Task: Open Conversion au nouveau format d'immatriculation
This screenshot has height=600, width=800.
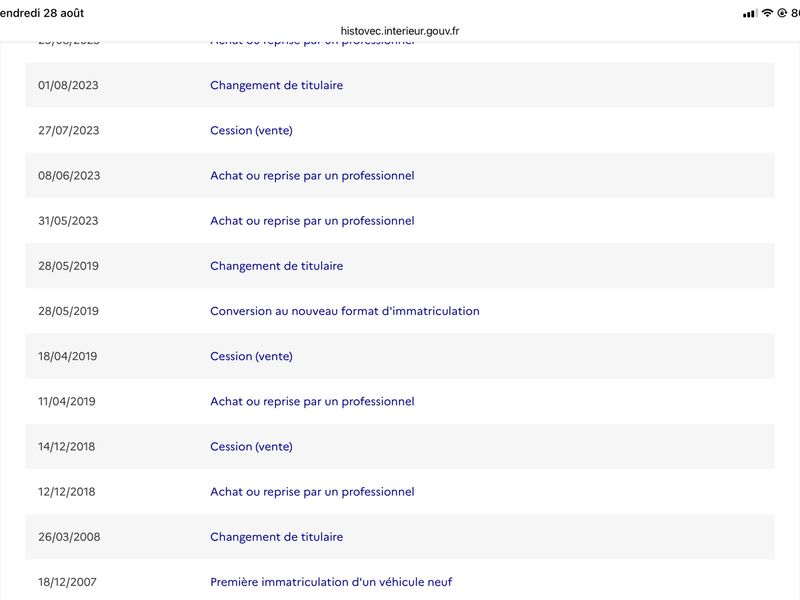Action: tap(345, 311)
